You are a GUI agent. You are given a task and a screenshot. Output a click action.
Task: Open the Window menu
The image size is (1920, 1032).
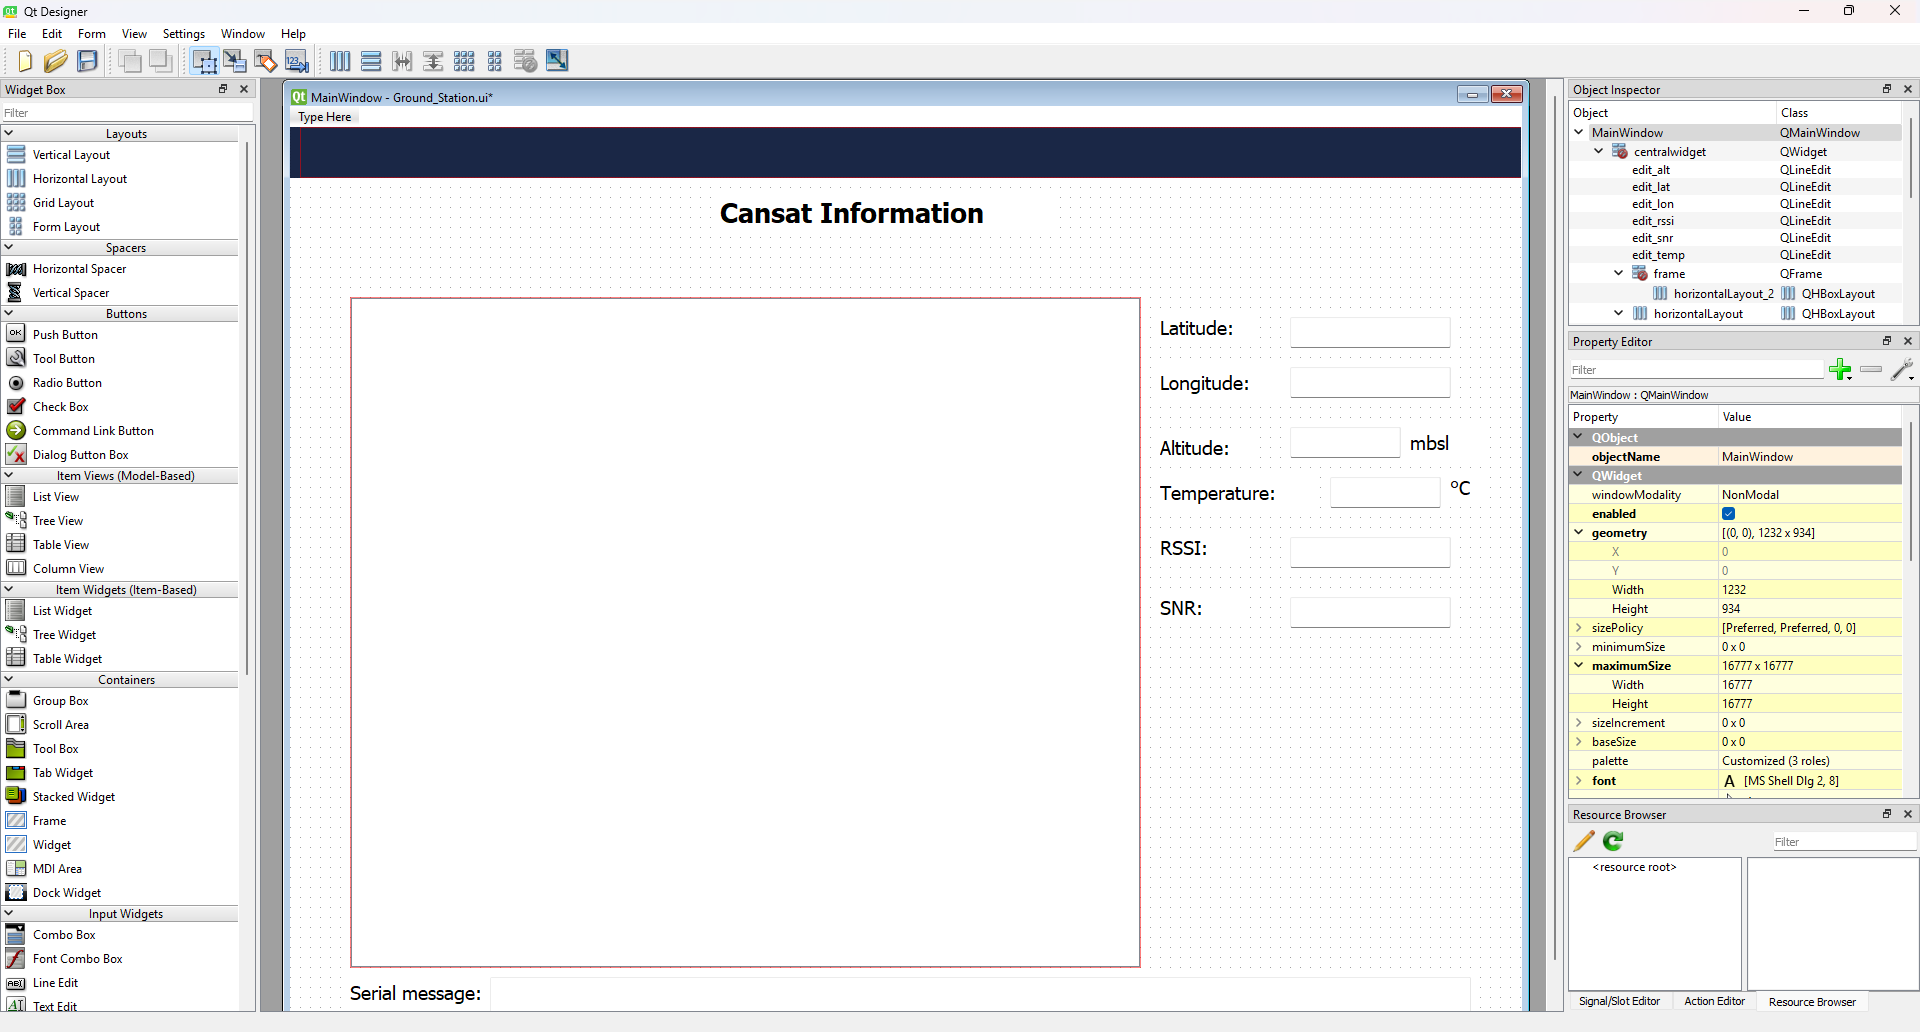point(243,34)
